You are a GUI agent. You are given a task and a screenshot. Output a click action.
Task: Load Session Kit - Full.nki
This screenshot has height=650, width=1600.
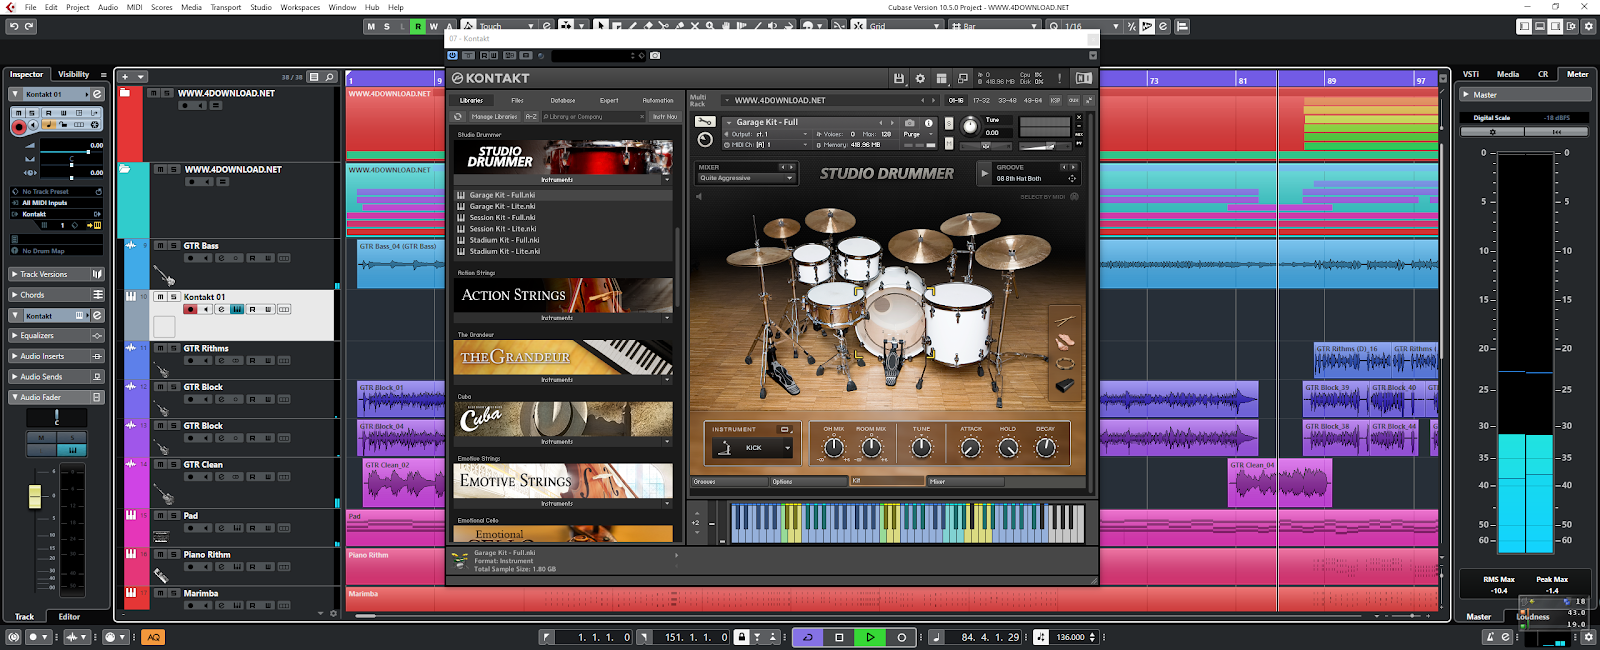(502, 217)
